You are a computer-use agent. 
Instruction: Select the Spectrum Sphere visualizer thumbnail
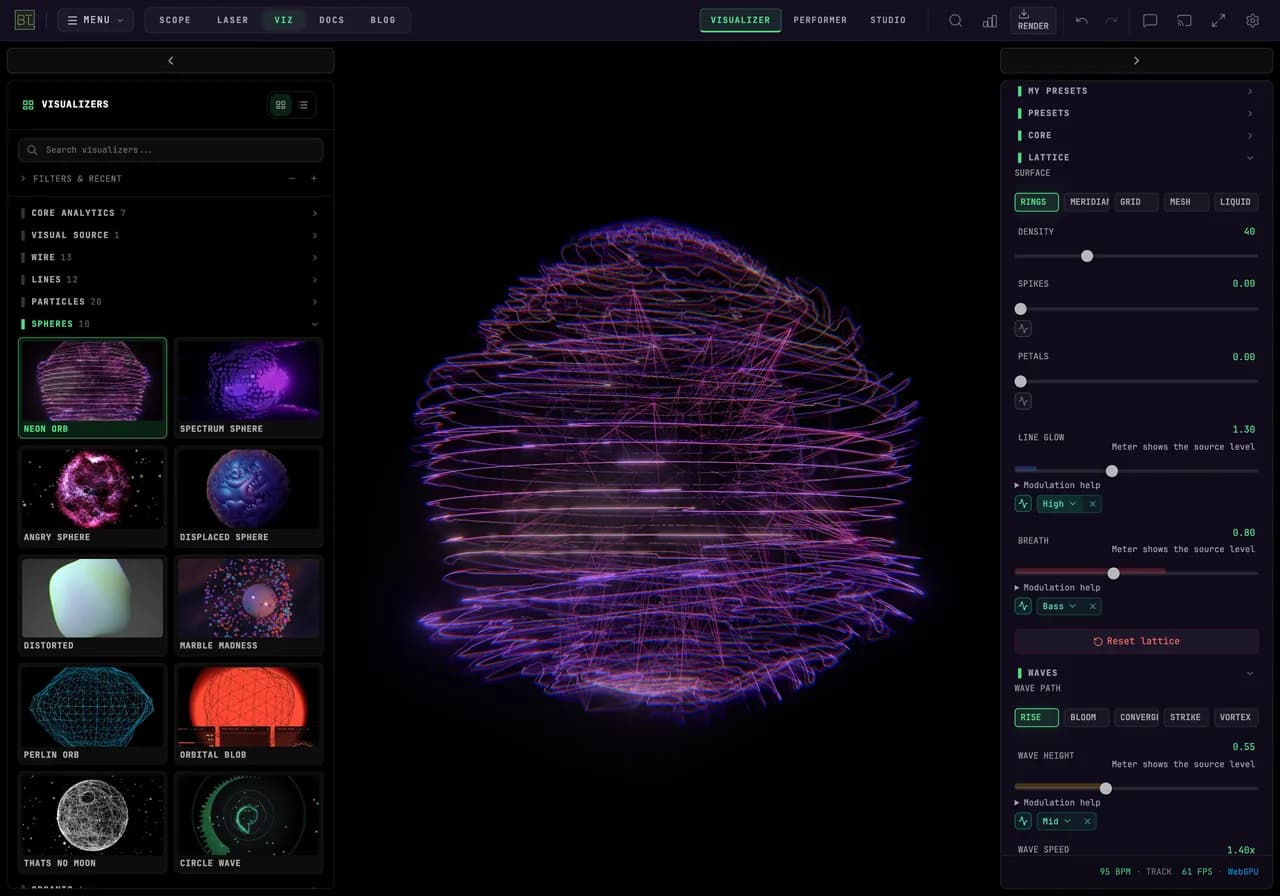pyautogui.click(x=249, y=388)
